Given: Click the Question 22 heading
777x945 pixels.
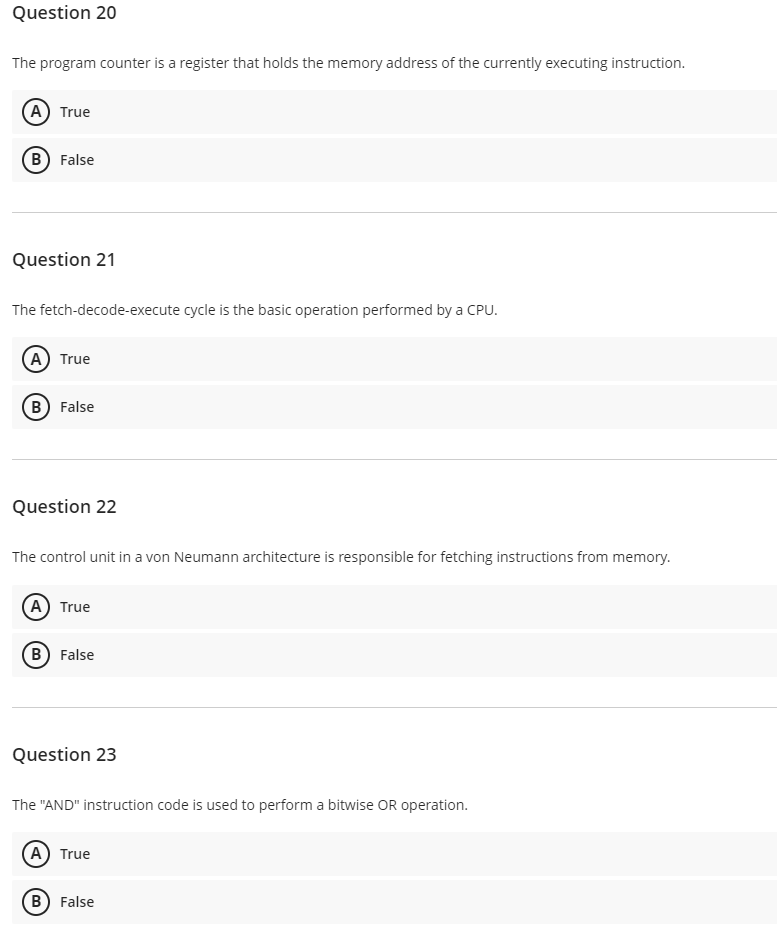Looking at the screenshot, I should click(x=64, y=507).
